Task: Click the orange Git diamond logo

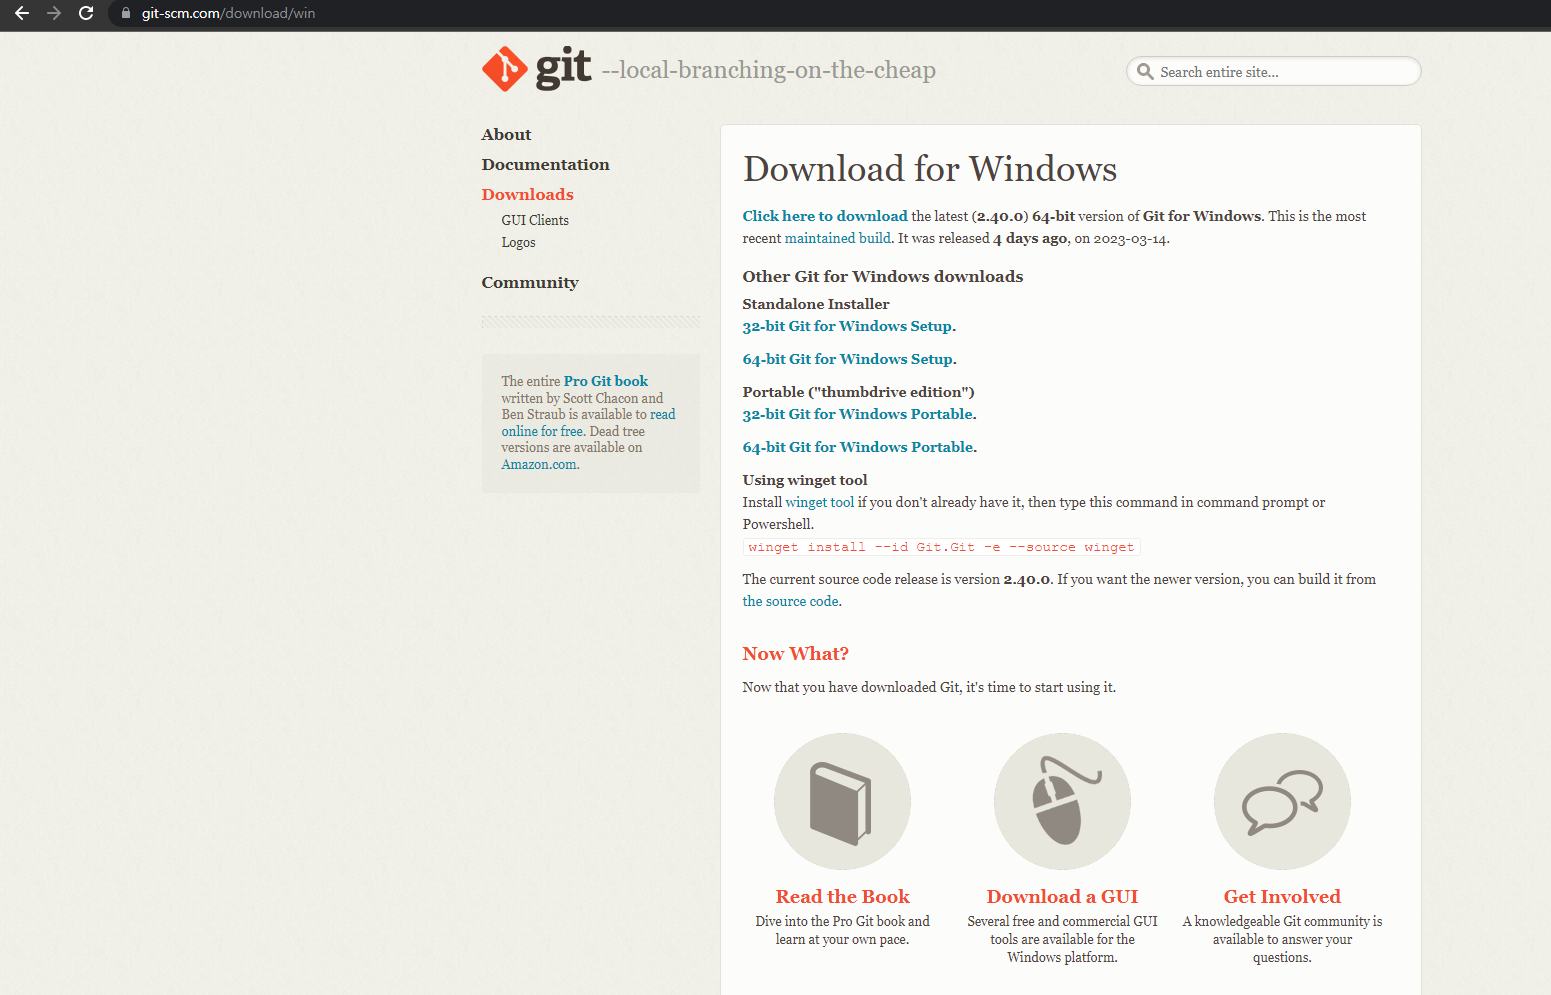Action: click(505, 69)
